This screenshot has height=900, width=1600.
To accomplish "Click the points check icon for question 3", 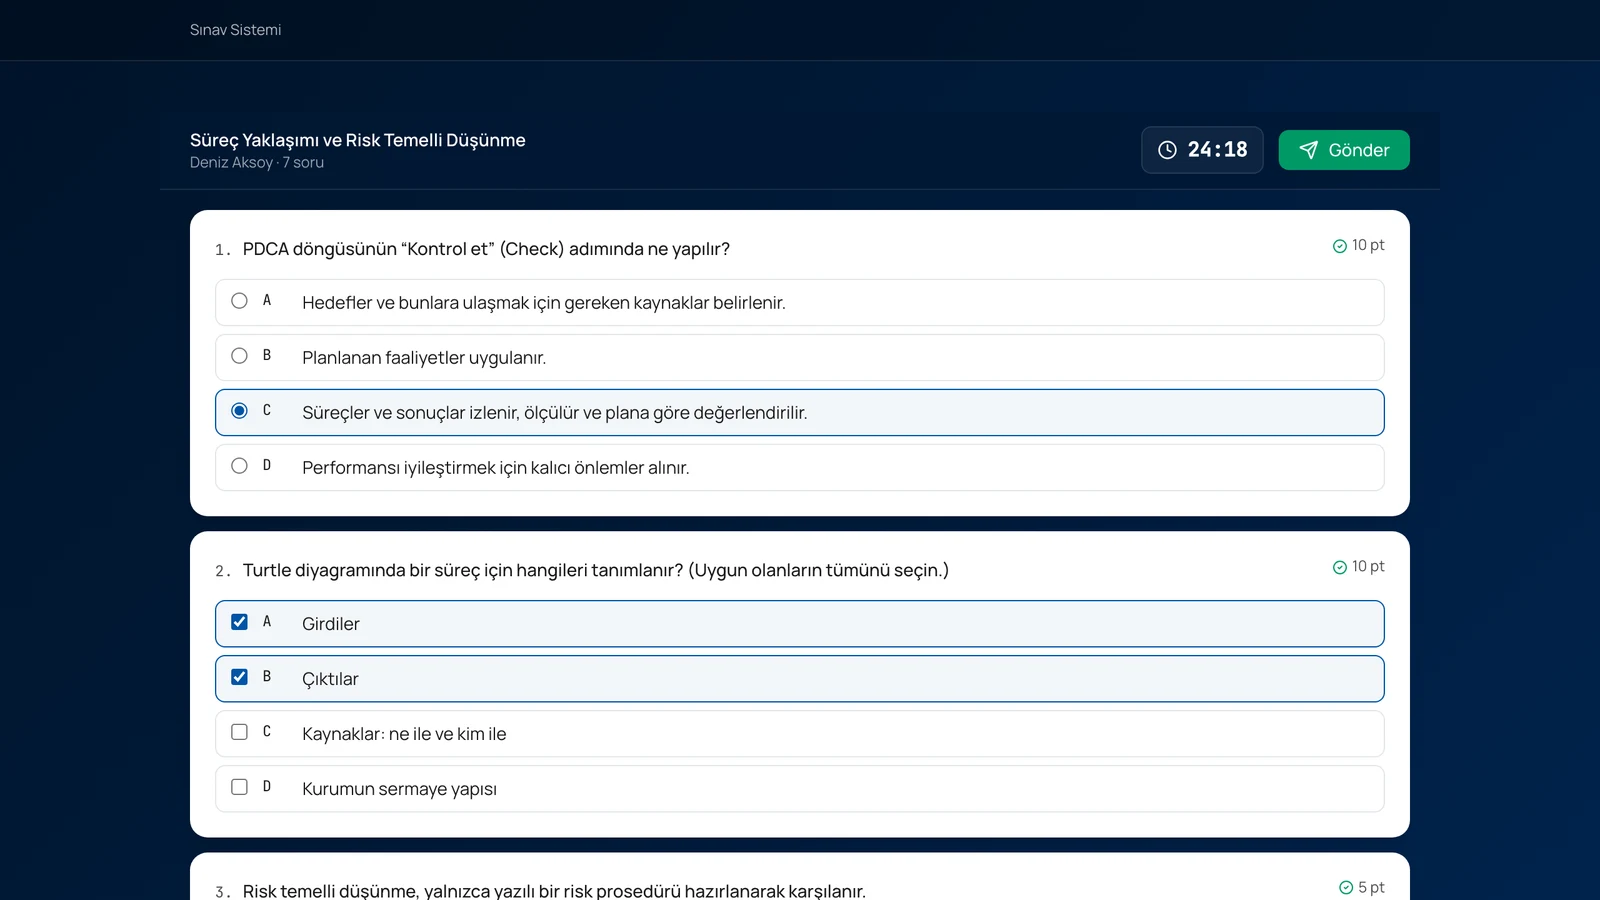I will pos(1346,888).
